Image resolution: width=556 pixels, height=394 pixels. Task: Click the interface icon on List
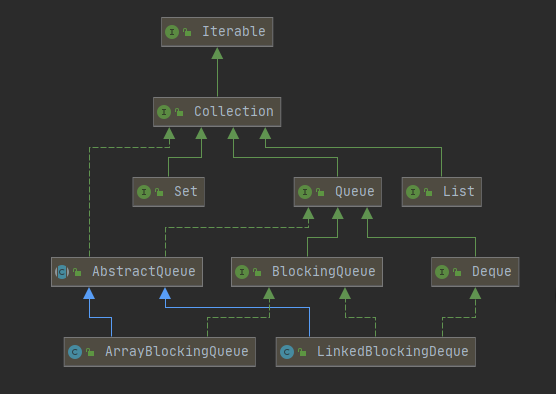click(413, 192)
